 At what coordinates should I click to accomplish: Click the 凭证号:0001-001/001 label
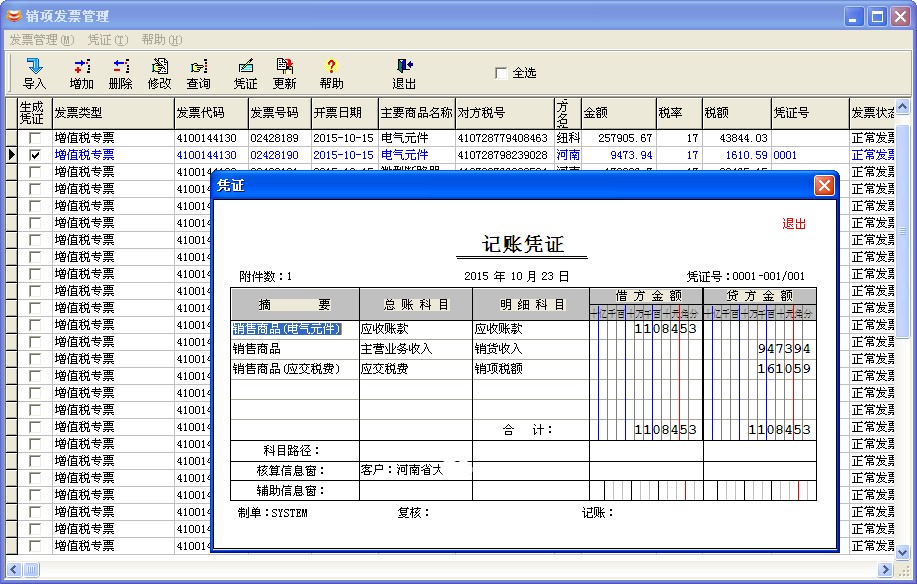(746, 276)
